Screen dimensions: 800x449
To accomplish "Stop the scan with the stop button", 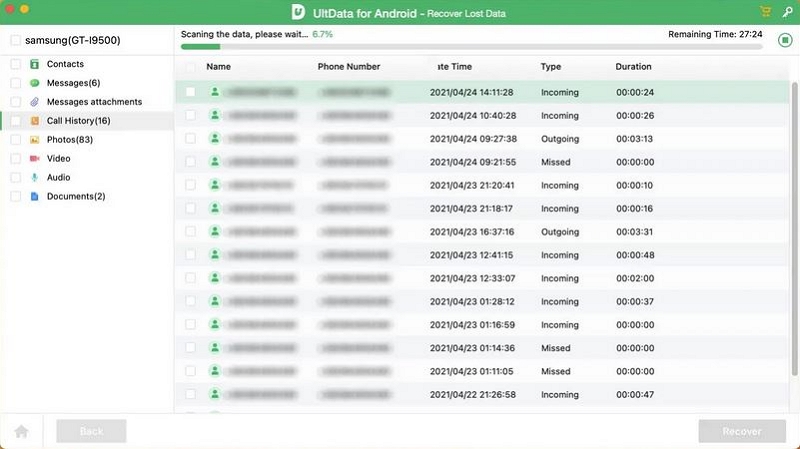I will tap(785, 40).
